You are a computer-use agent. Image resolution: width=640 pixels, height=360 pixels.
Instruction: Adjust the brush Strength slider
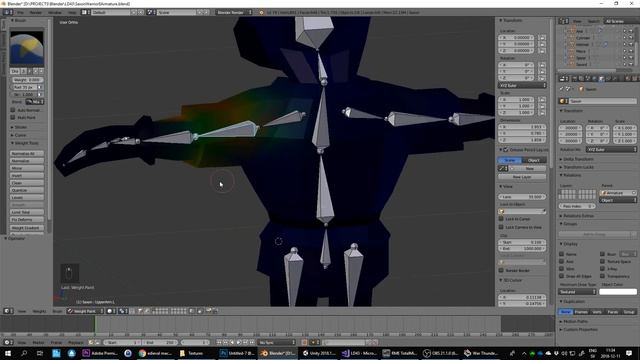[x=24, y=94]
